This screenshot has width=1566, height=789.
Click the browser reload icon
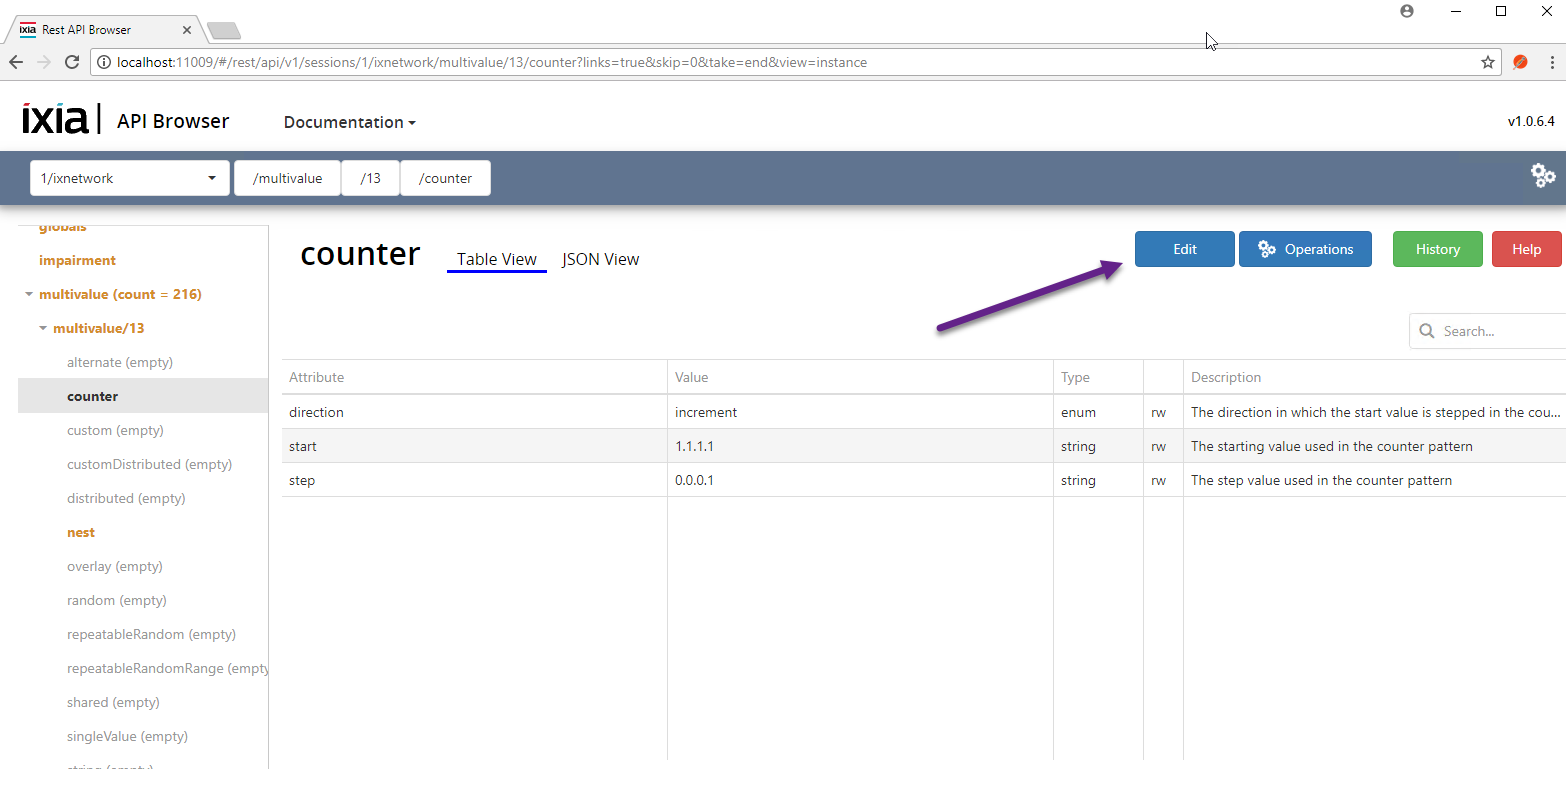72,62
